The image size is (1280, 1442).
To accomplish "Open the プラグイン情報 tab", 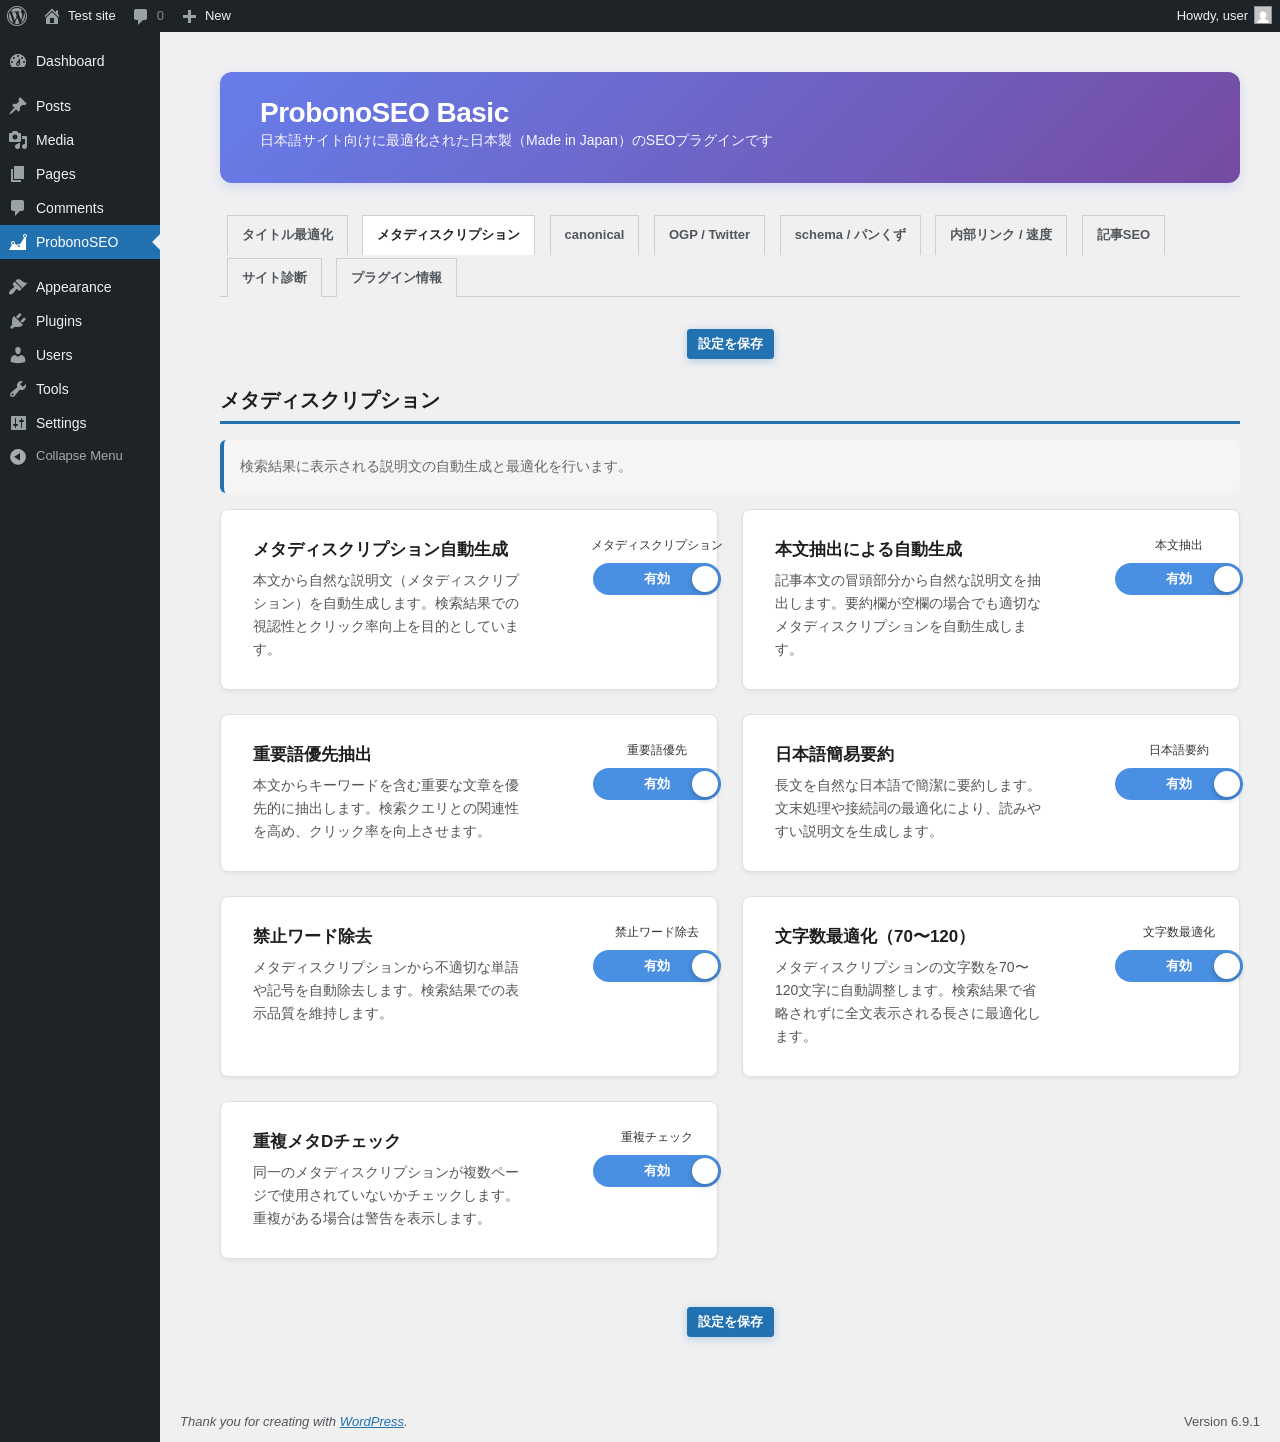I will (396, 278).
